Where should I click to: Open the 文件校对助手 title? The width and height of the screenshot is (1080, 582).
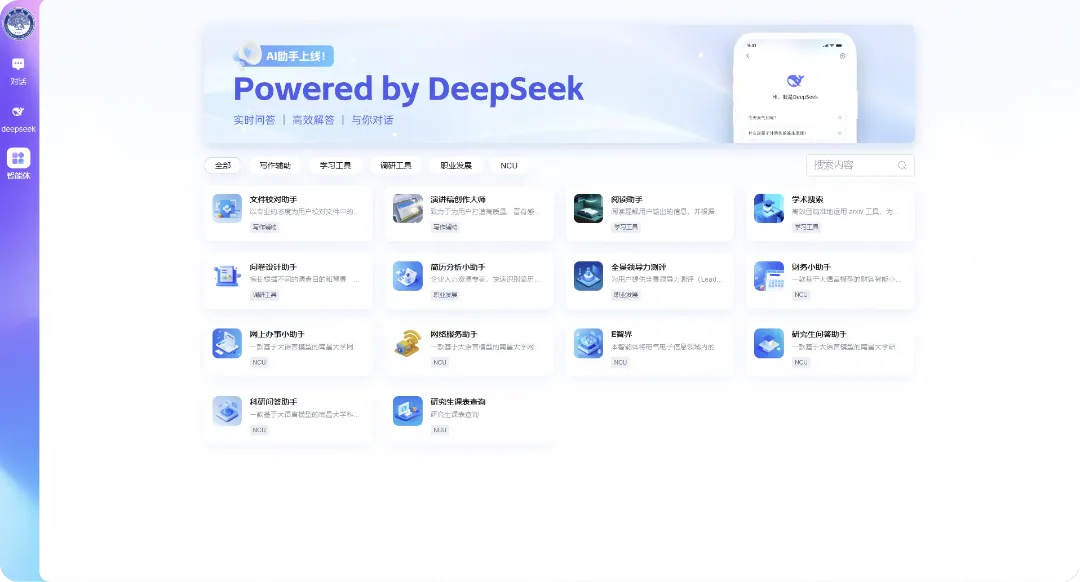coord(273,199)
